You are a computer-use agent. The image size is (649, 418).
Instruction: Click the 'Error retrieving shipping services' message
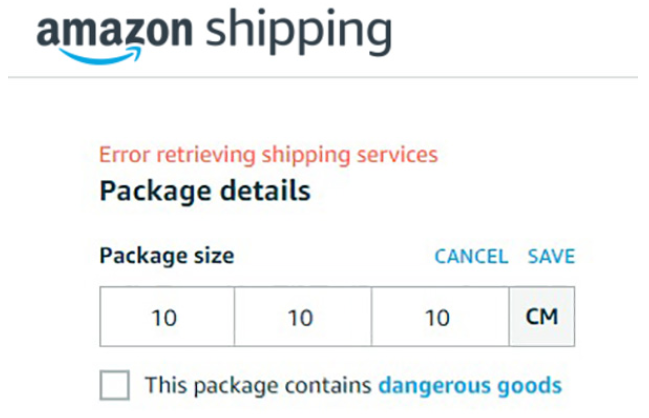coord(269,155)
